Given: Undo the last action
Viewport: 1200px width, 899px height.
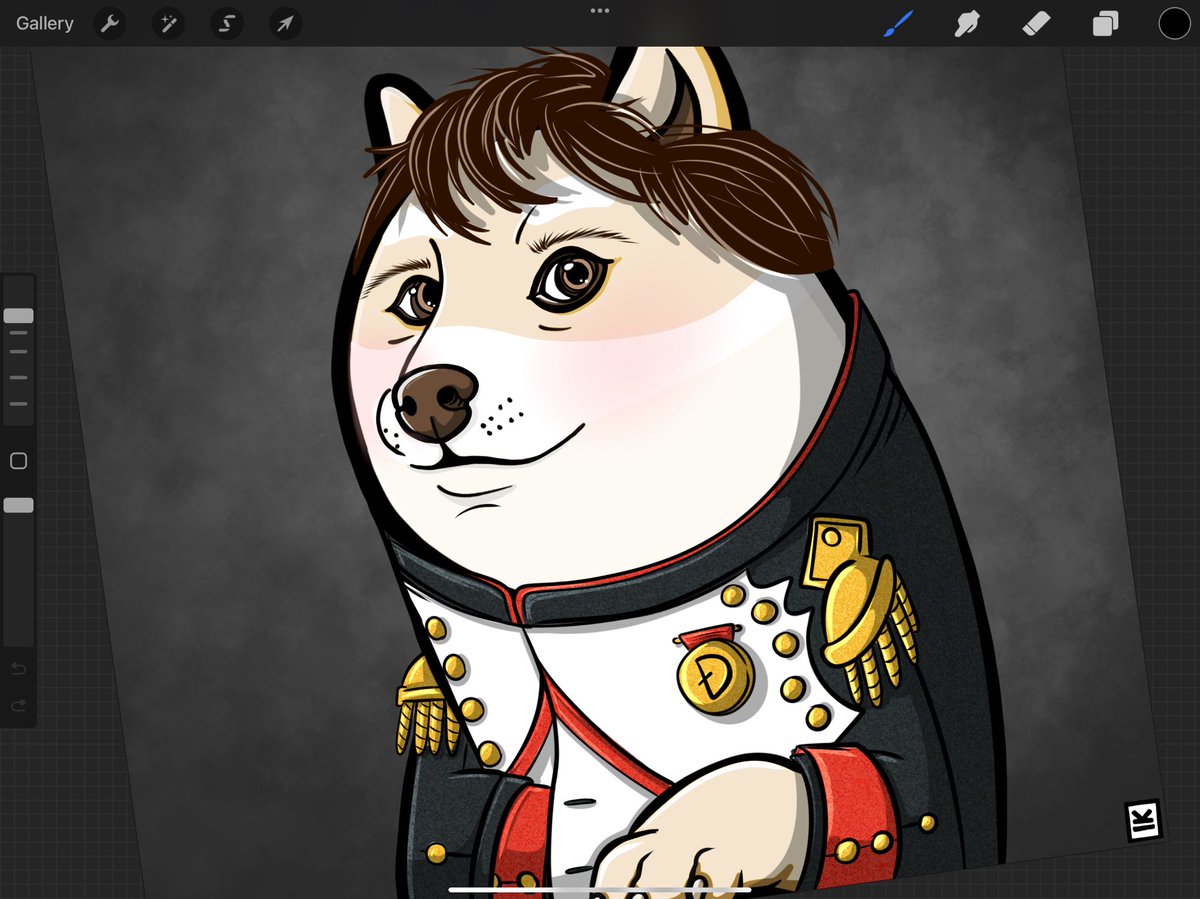Looking at the screenshot, I should click(18, 669).
